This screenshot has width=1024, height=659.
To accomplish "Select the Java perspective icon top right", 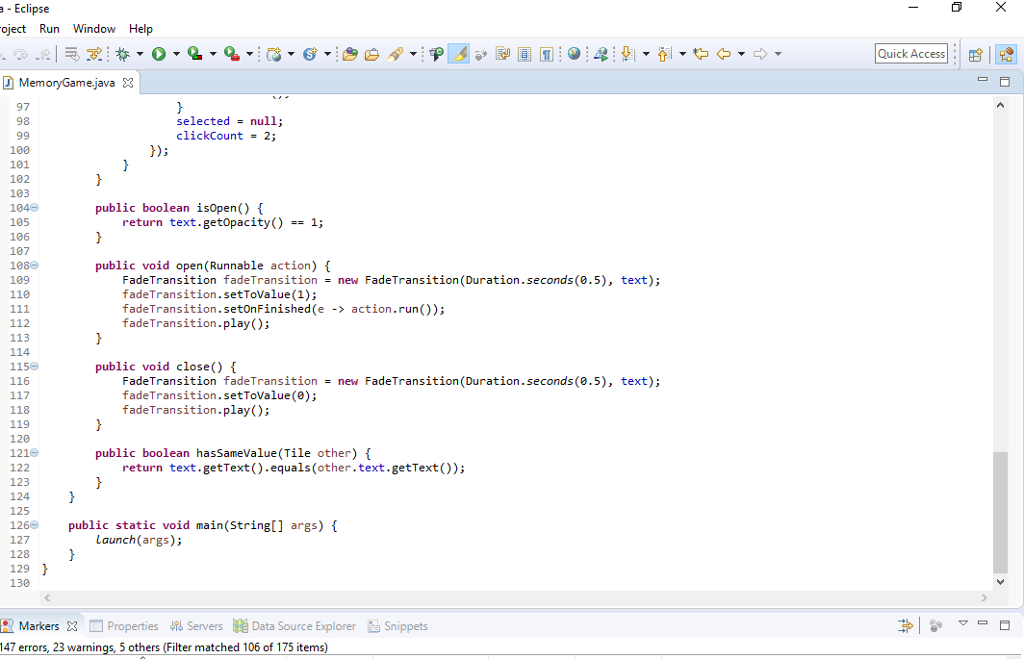I will 1006,53.
